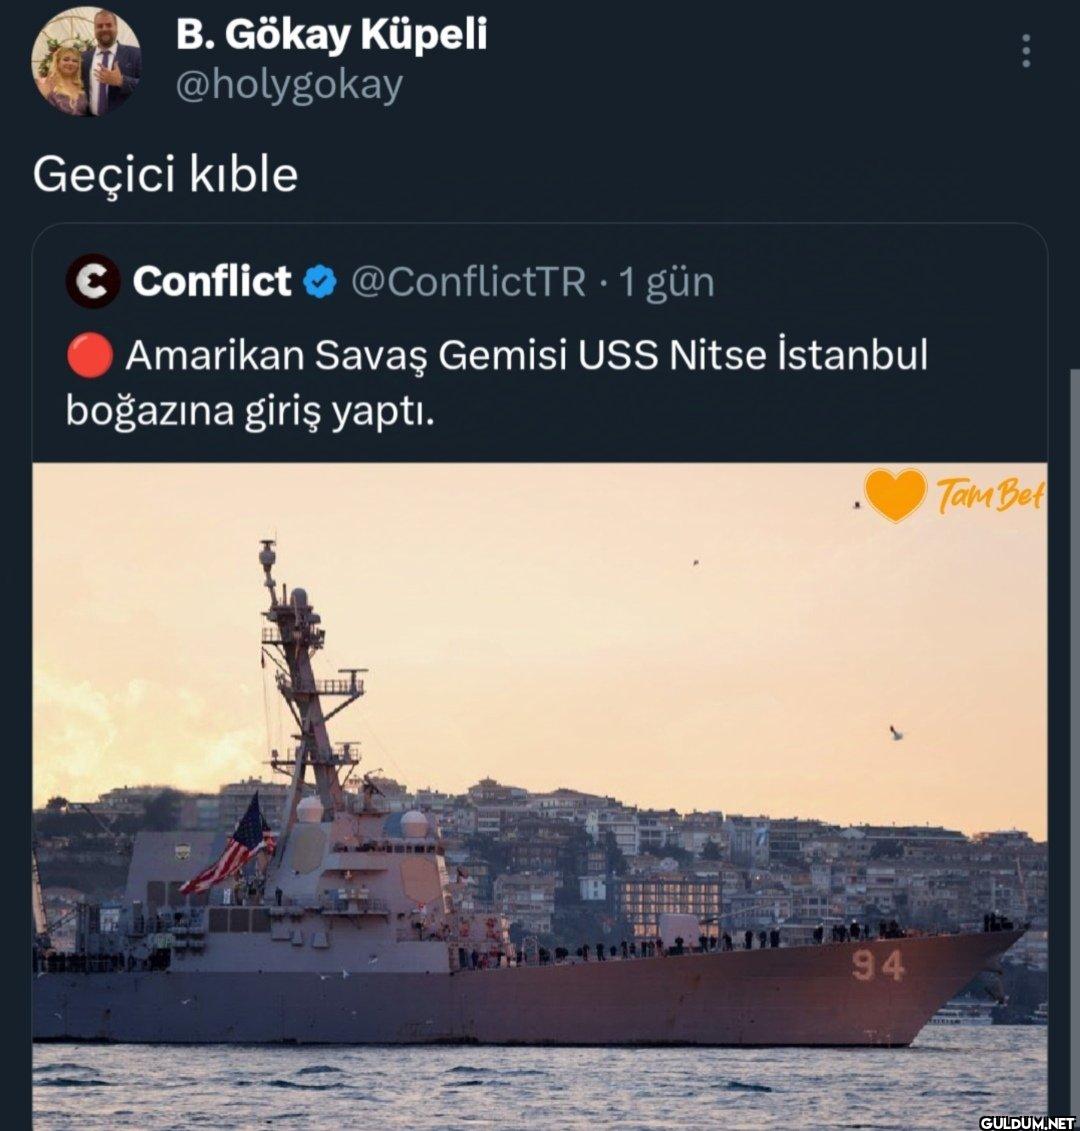Screen dimensions: 1080x1131
Task: Select the Geçici kıble tweet text
Action: tap(165, 175)
